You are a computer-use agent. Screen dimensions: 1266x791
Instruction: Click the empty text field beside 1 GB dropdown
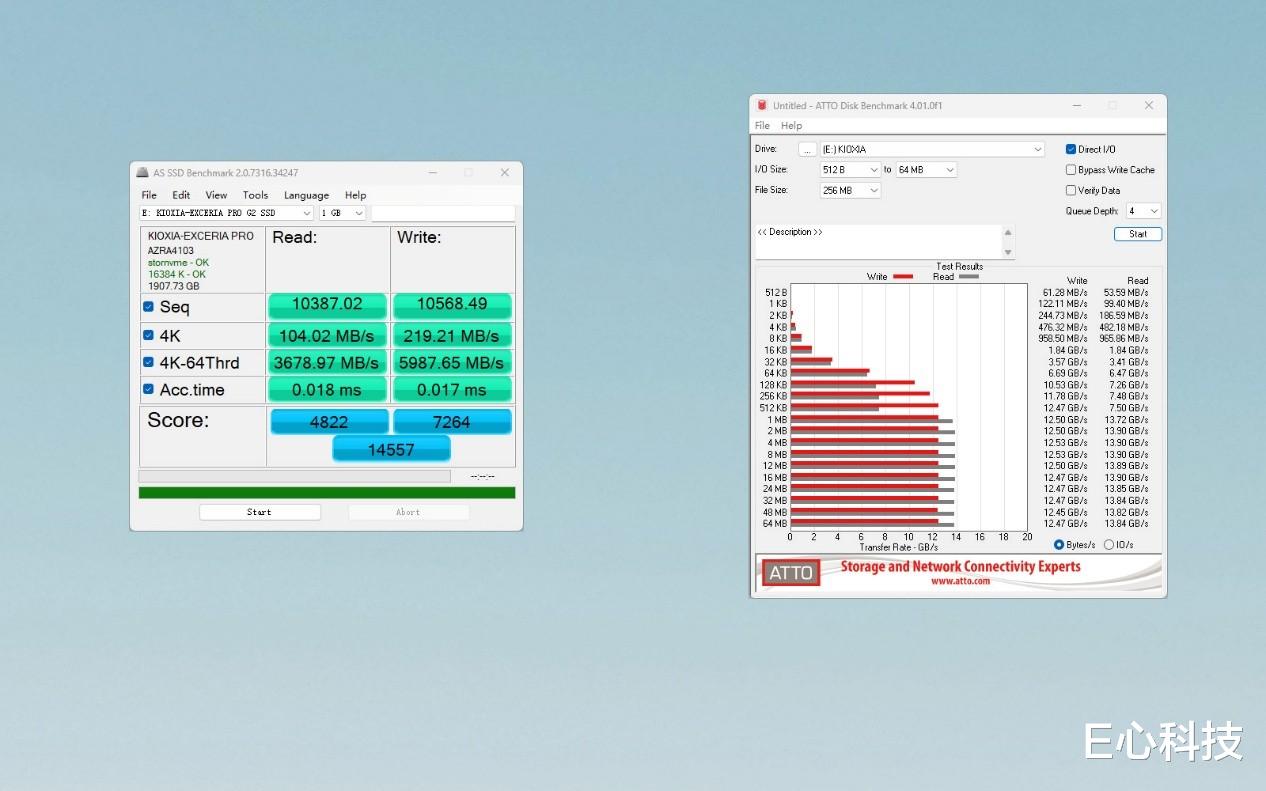pyautogui.click(x=443, y=213)
